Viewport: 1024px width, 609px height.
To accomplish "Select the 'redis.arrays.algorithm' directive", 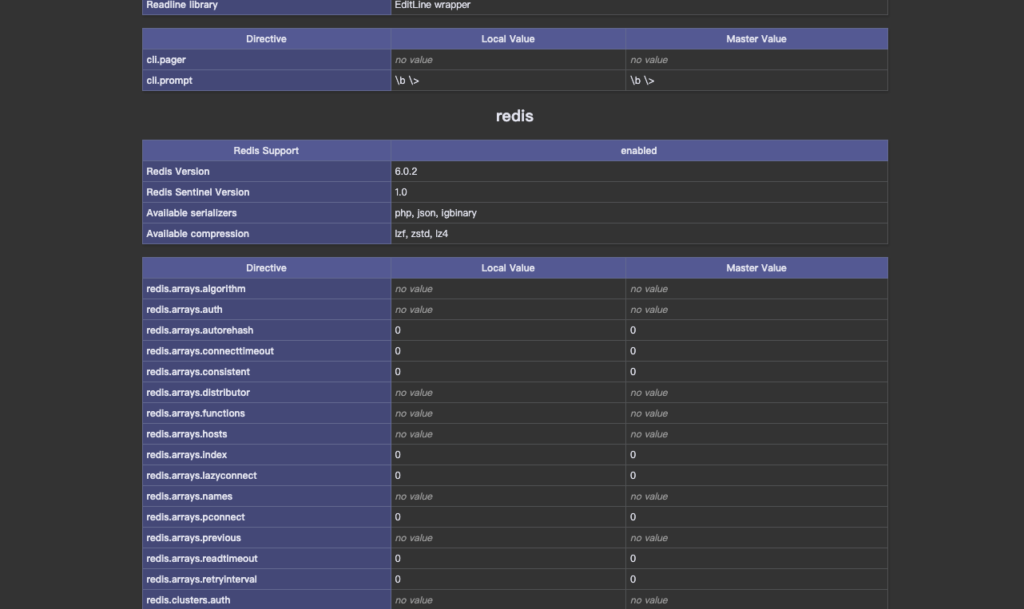I will click(196, 289).
